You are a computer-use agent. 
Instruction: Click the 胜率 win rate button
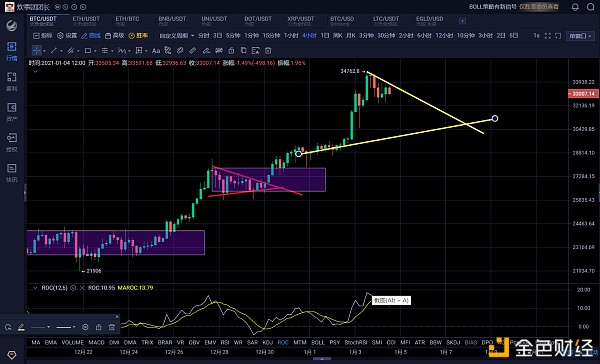(139, 36)
